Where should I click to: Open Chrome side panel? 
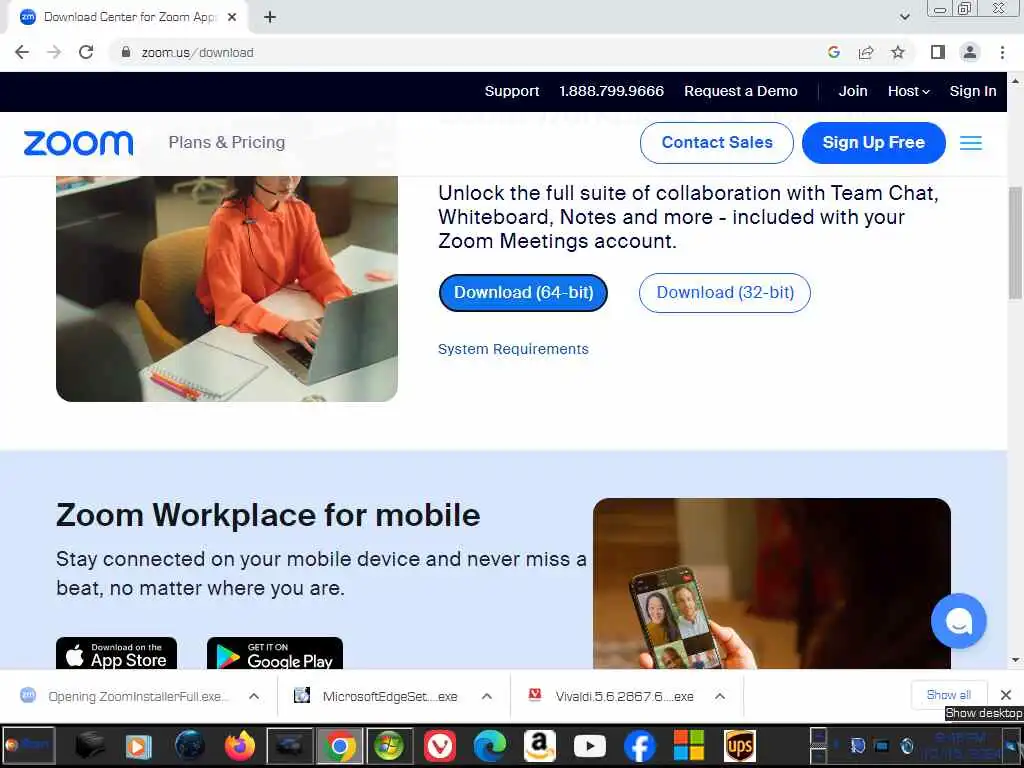tap(938, 52)
